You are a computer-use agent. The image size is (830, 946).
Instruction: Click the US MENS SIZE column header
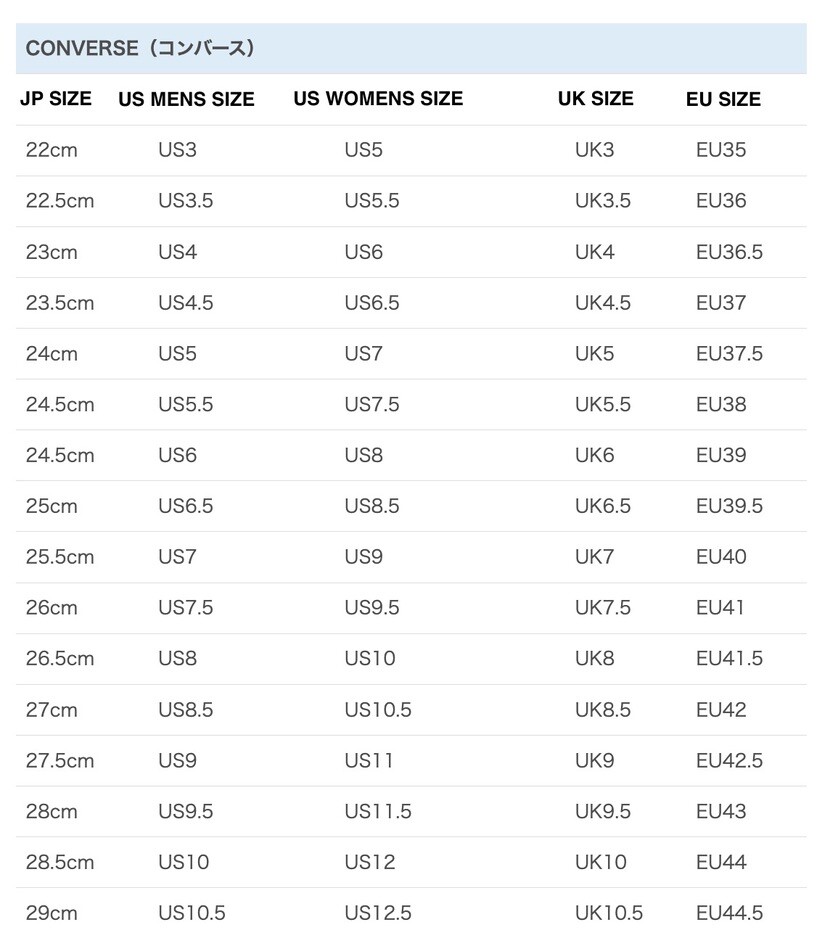(x=186, y=99)
